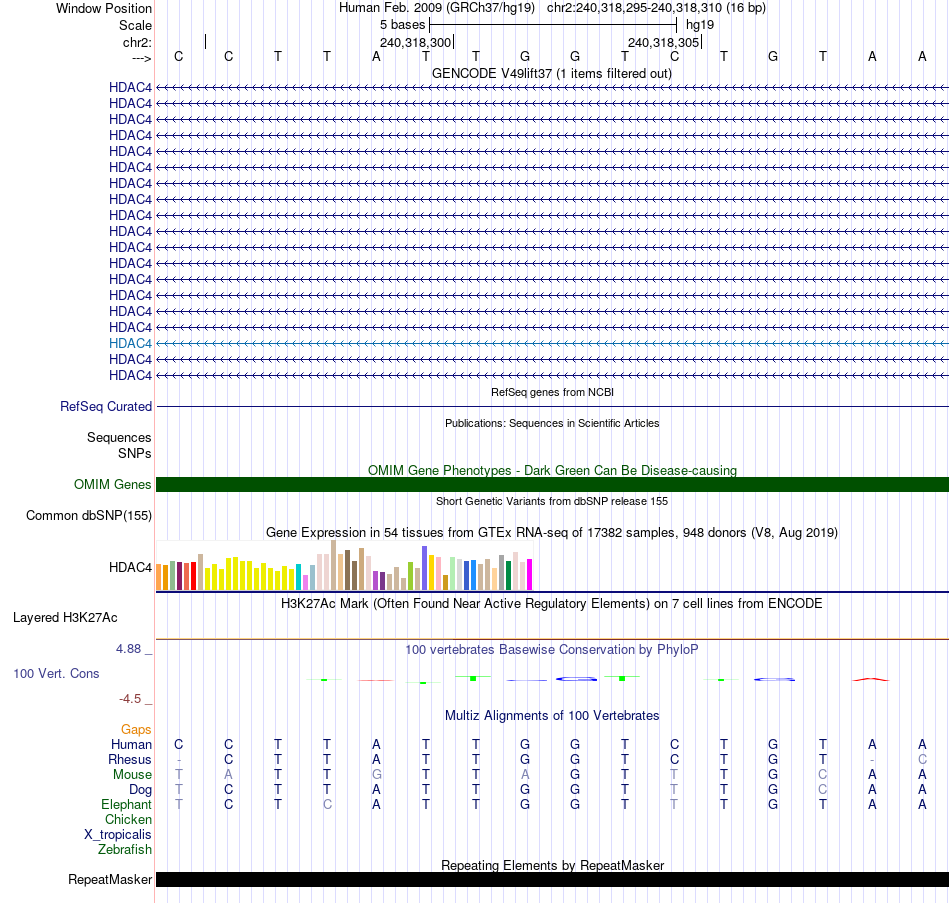Open H3K27Ac Mark ENCODE track title
This screenshot has height=903, width=950.
[552, 604]
